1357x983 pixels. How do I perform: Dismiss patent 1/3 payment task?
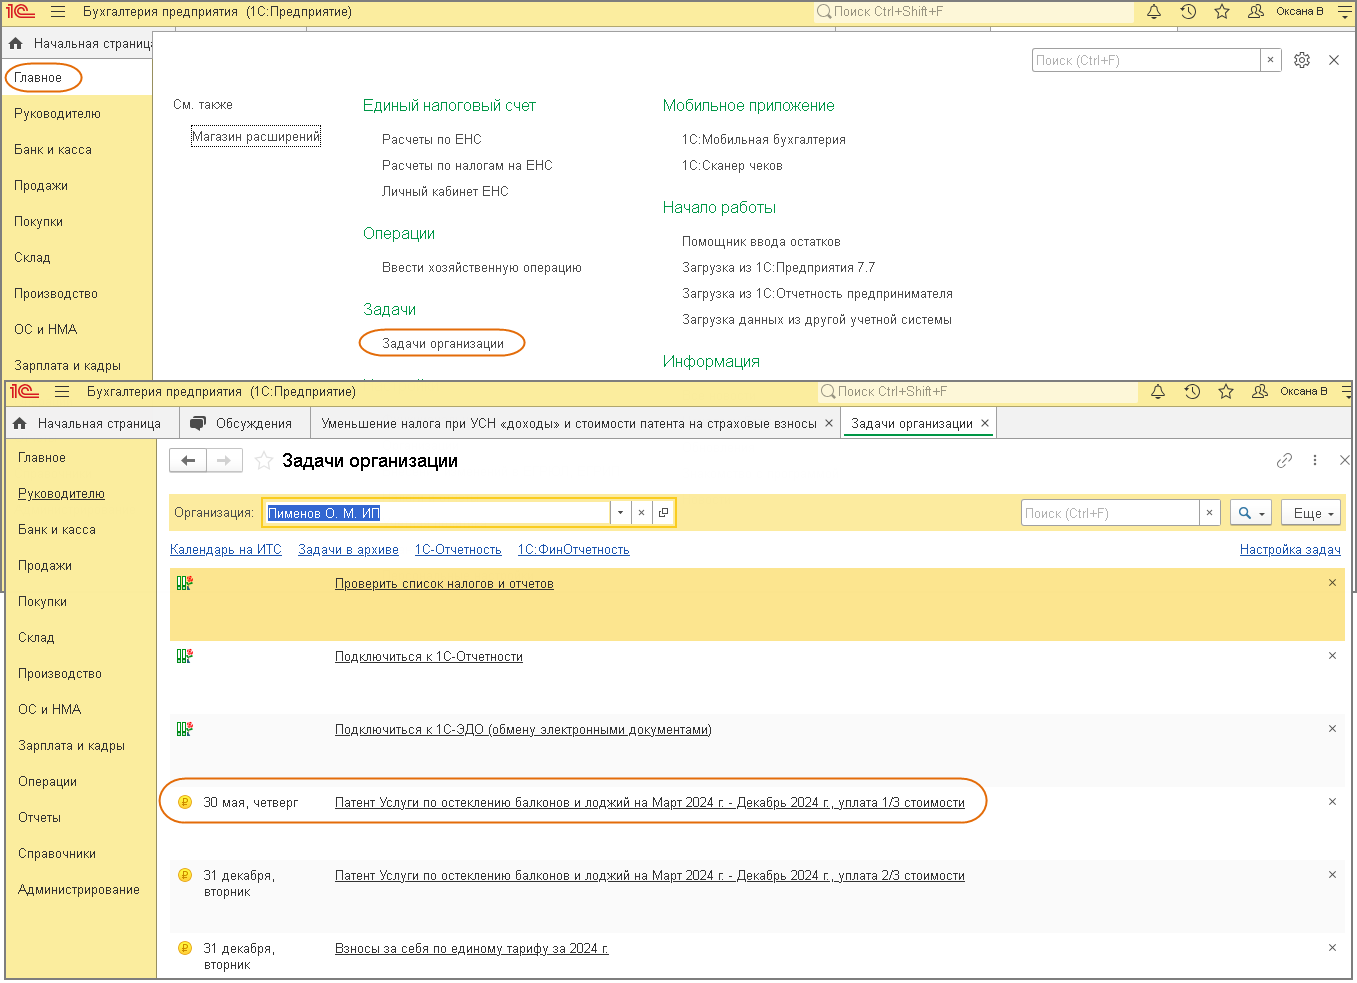tap(1332, 802)
